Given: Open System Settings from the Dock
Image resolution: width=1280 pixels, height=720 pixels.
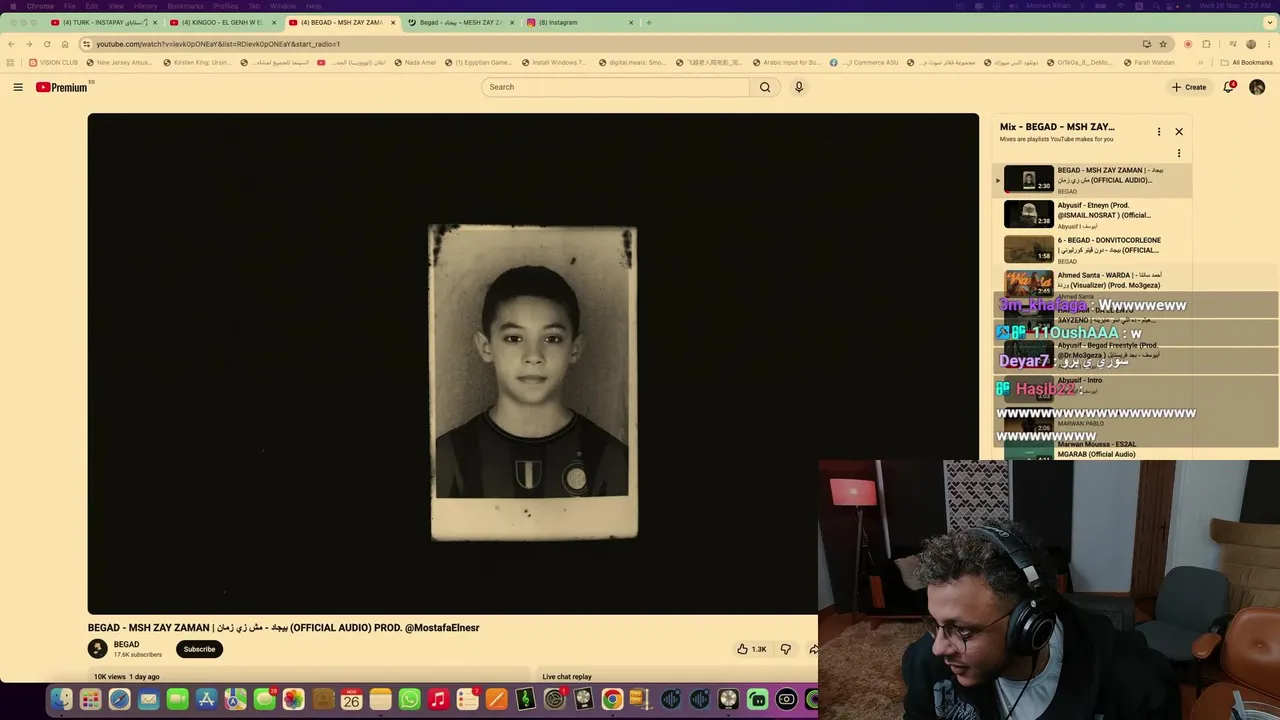Looking at the screenshot, I should coord(554,700).
